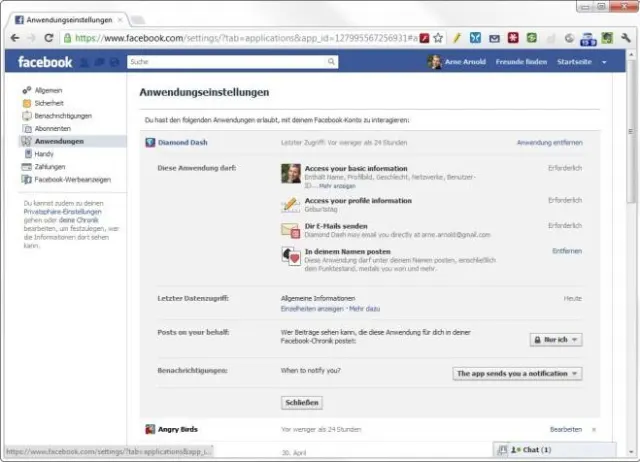
Task: Click the Facebook logo in header
Action: 45,62
